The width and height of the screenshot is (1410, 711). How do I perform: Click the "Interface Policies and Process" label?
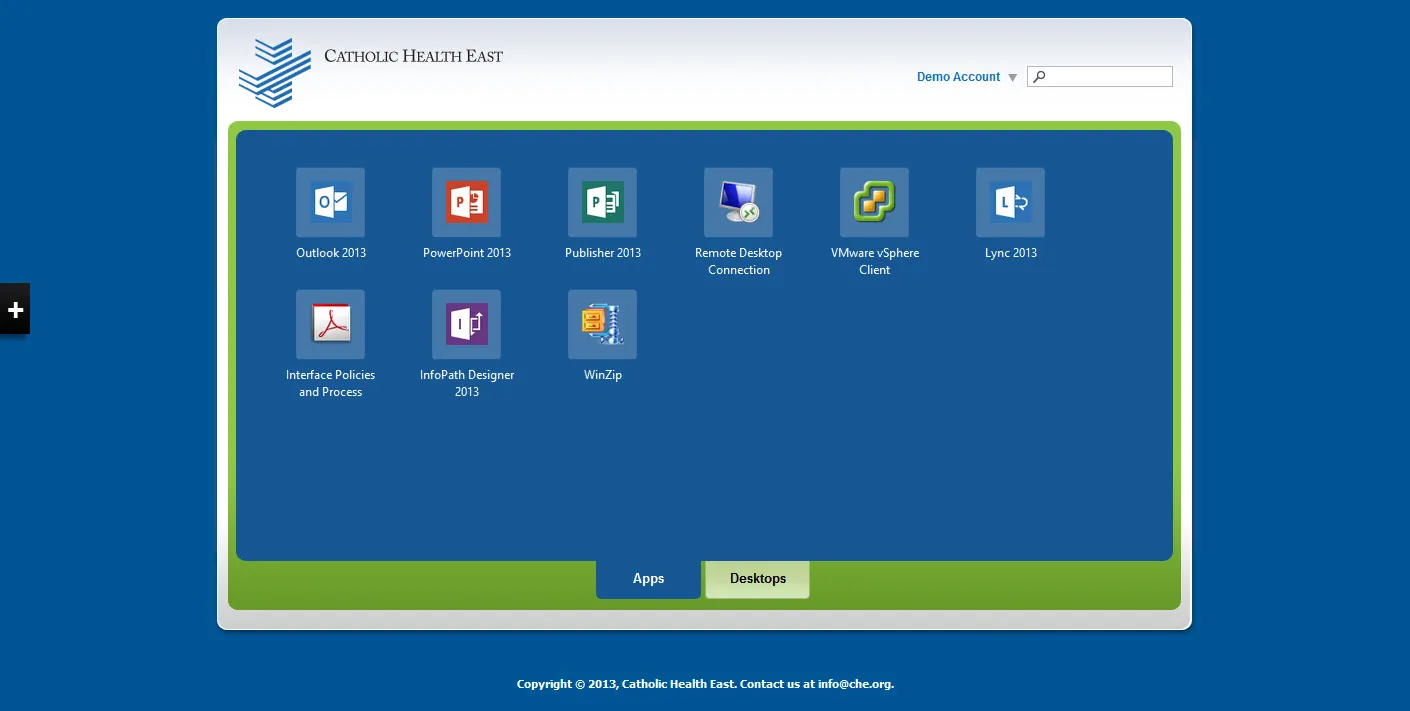[x=331, y=383]
